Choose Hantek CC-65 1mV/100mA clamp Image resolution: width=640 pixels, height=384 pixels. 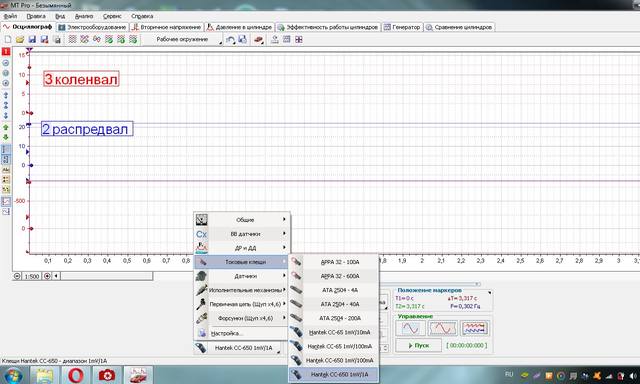click(334, 346)
